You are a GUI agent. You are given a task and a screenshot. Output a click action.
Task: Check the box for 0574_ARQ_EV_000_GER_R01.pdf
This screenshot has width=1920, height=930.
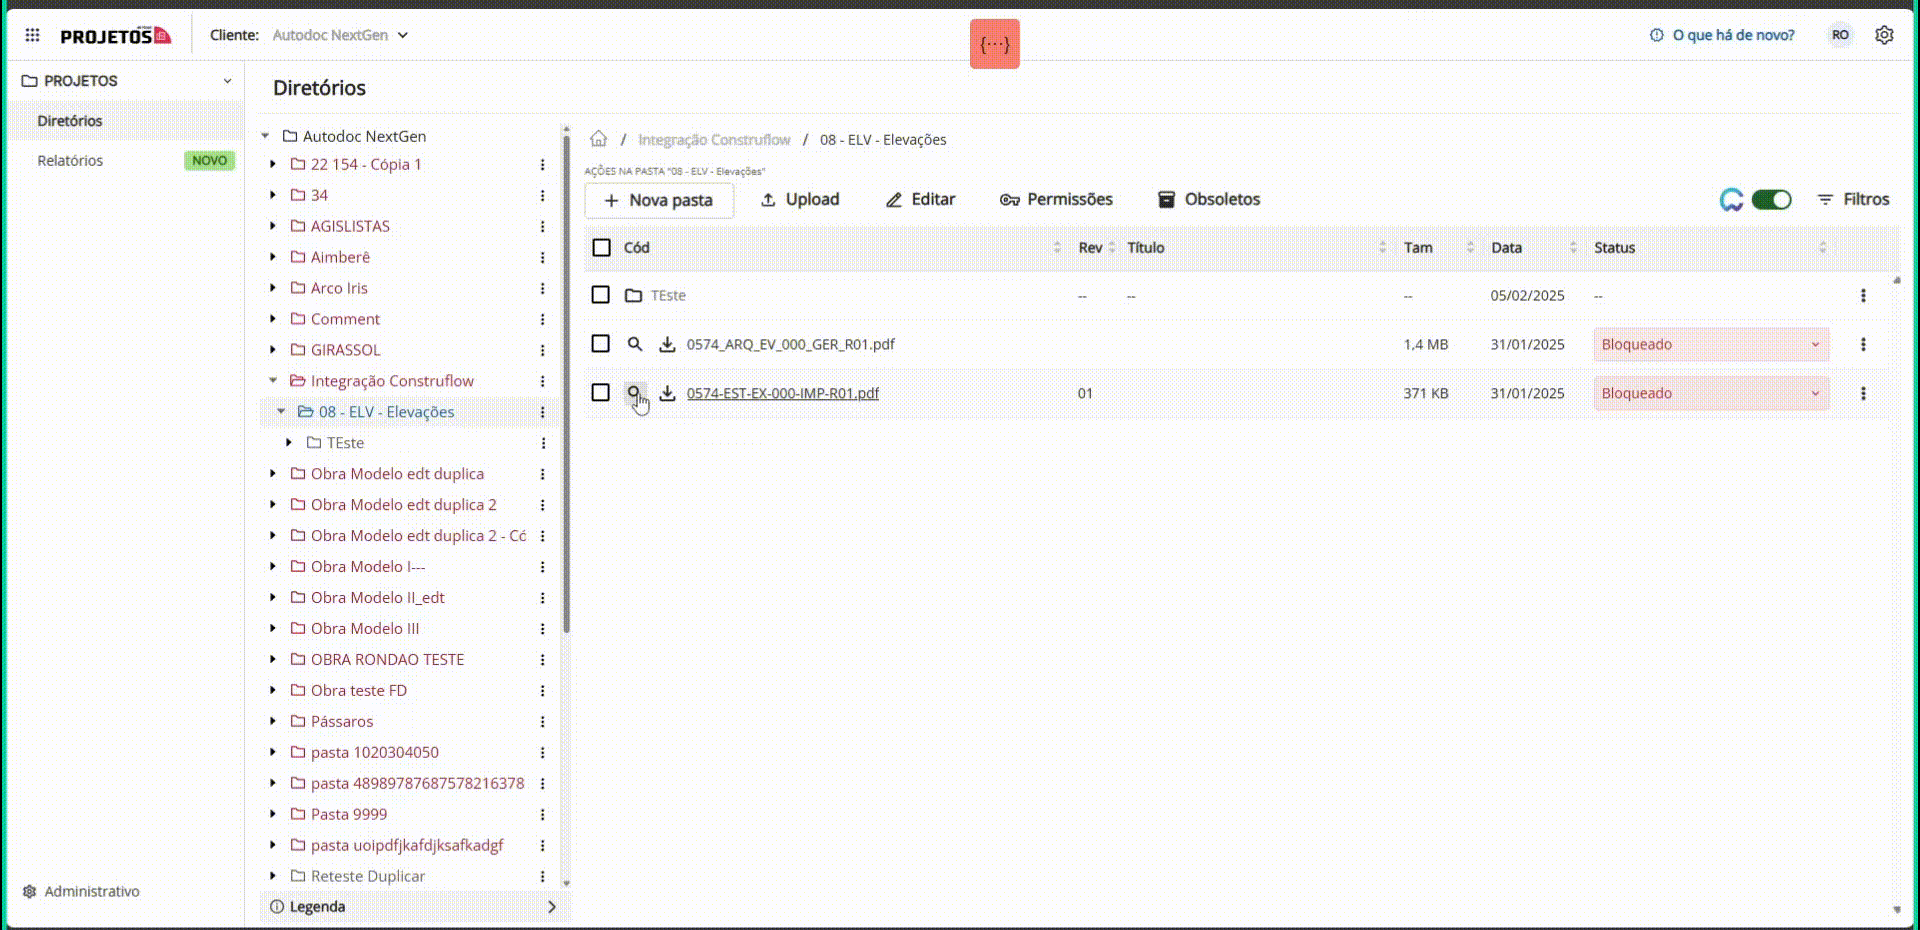click(x=600, y=344)
